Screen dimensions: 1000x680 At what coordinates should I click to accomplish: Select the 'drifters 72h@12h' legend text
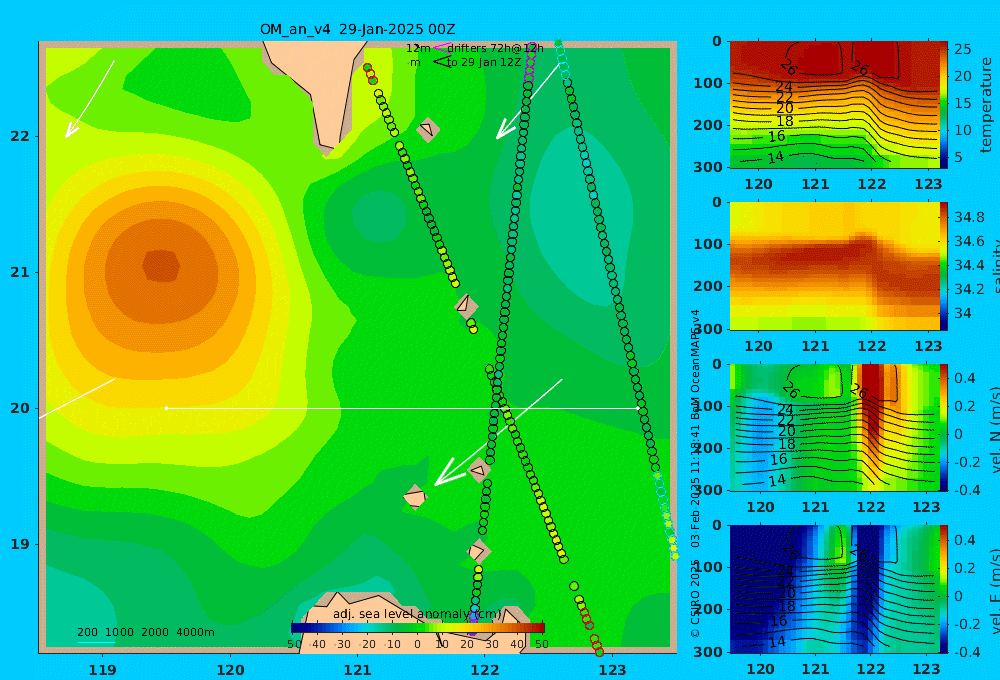click(496, 48)
